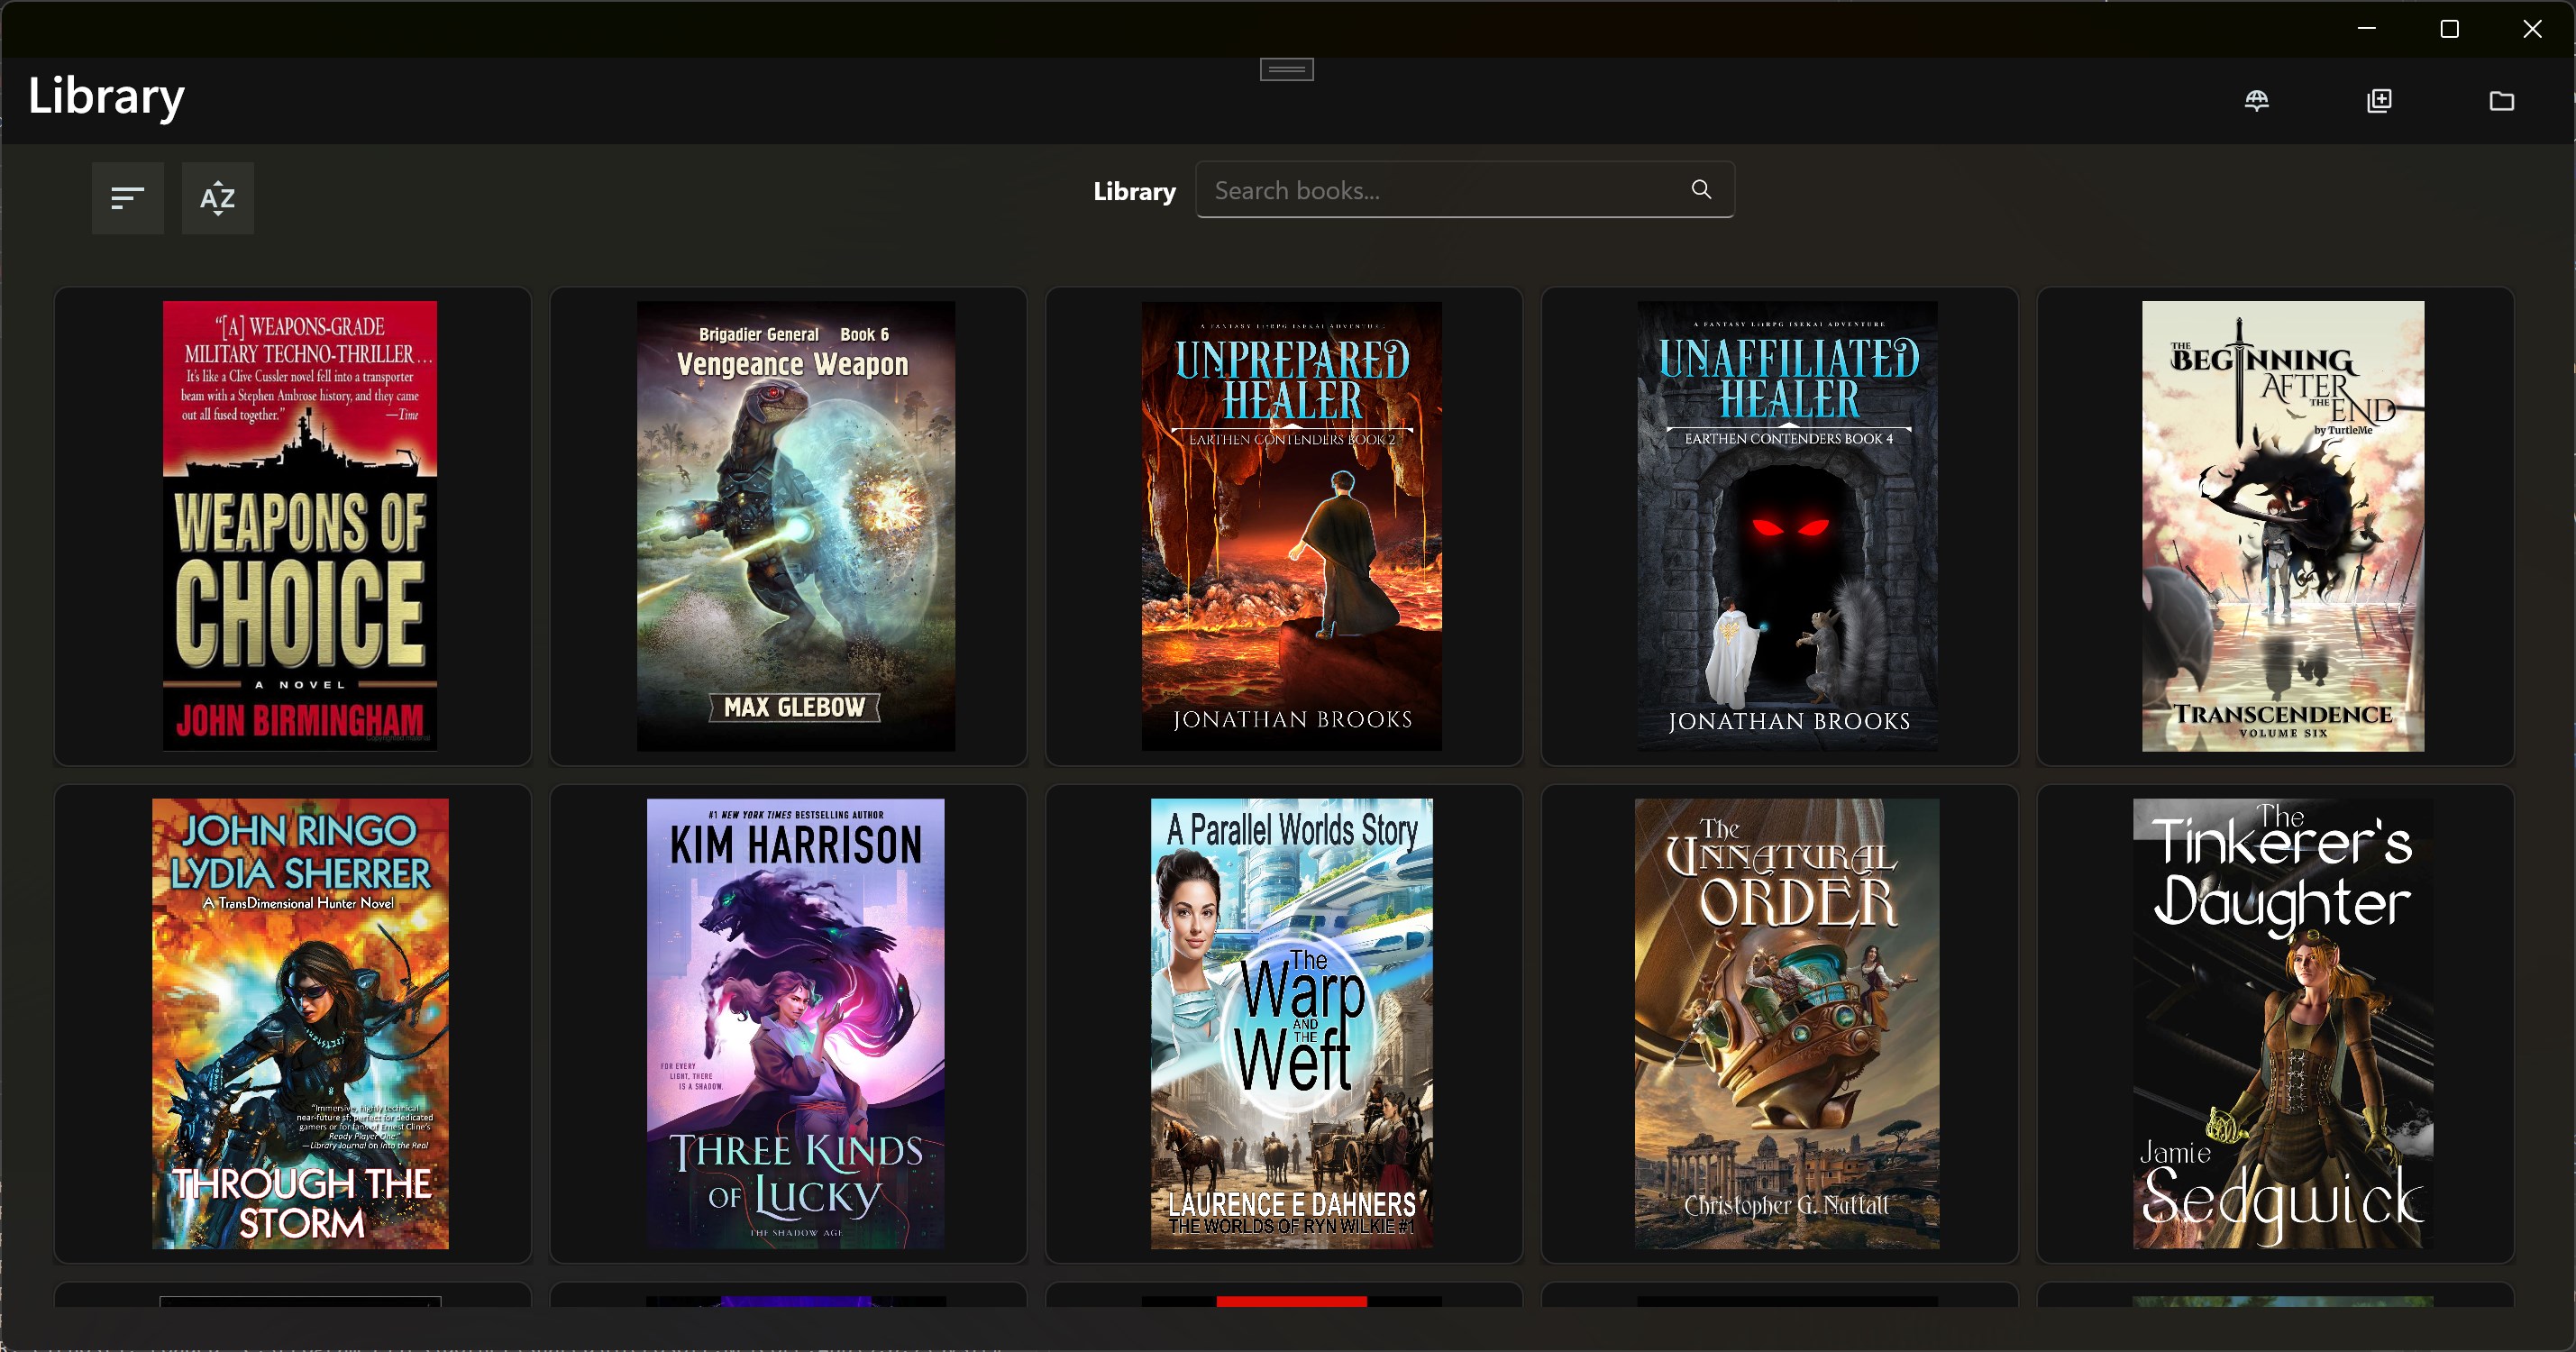Open the folder browse icon
Viewport: 2576px width, 1352px height.
[2503, 100]
